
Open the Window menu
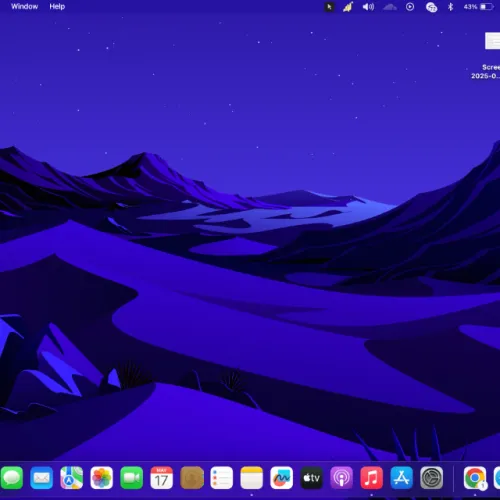pyautogui.click(x=24, y=6)
